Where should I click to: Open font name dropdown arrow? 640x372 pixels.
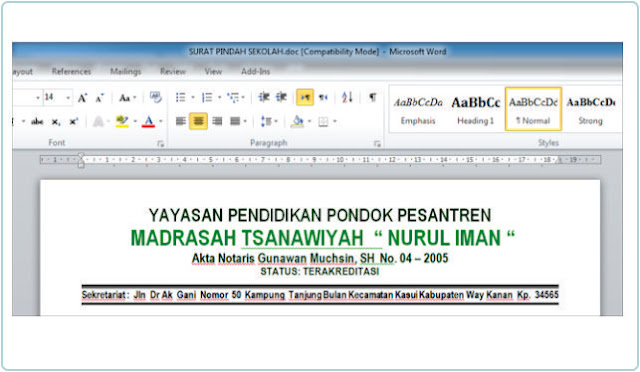pyautogui.click(x=38, y=98)
